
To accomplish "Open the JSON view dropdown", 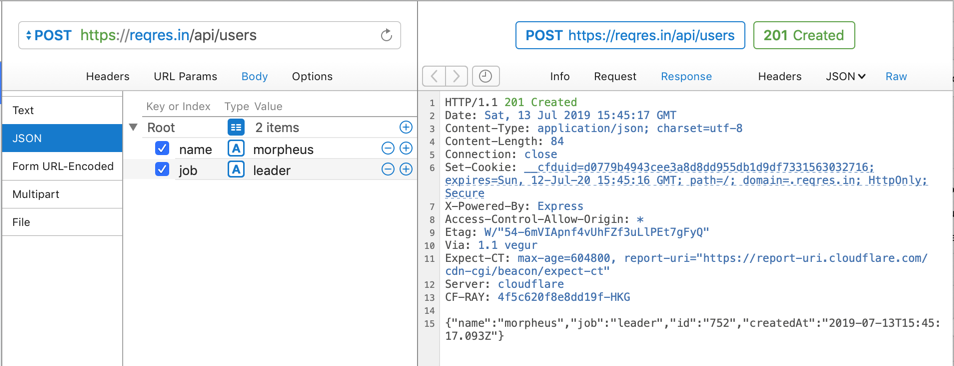I will coord(846,77).
